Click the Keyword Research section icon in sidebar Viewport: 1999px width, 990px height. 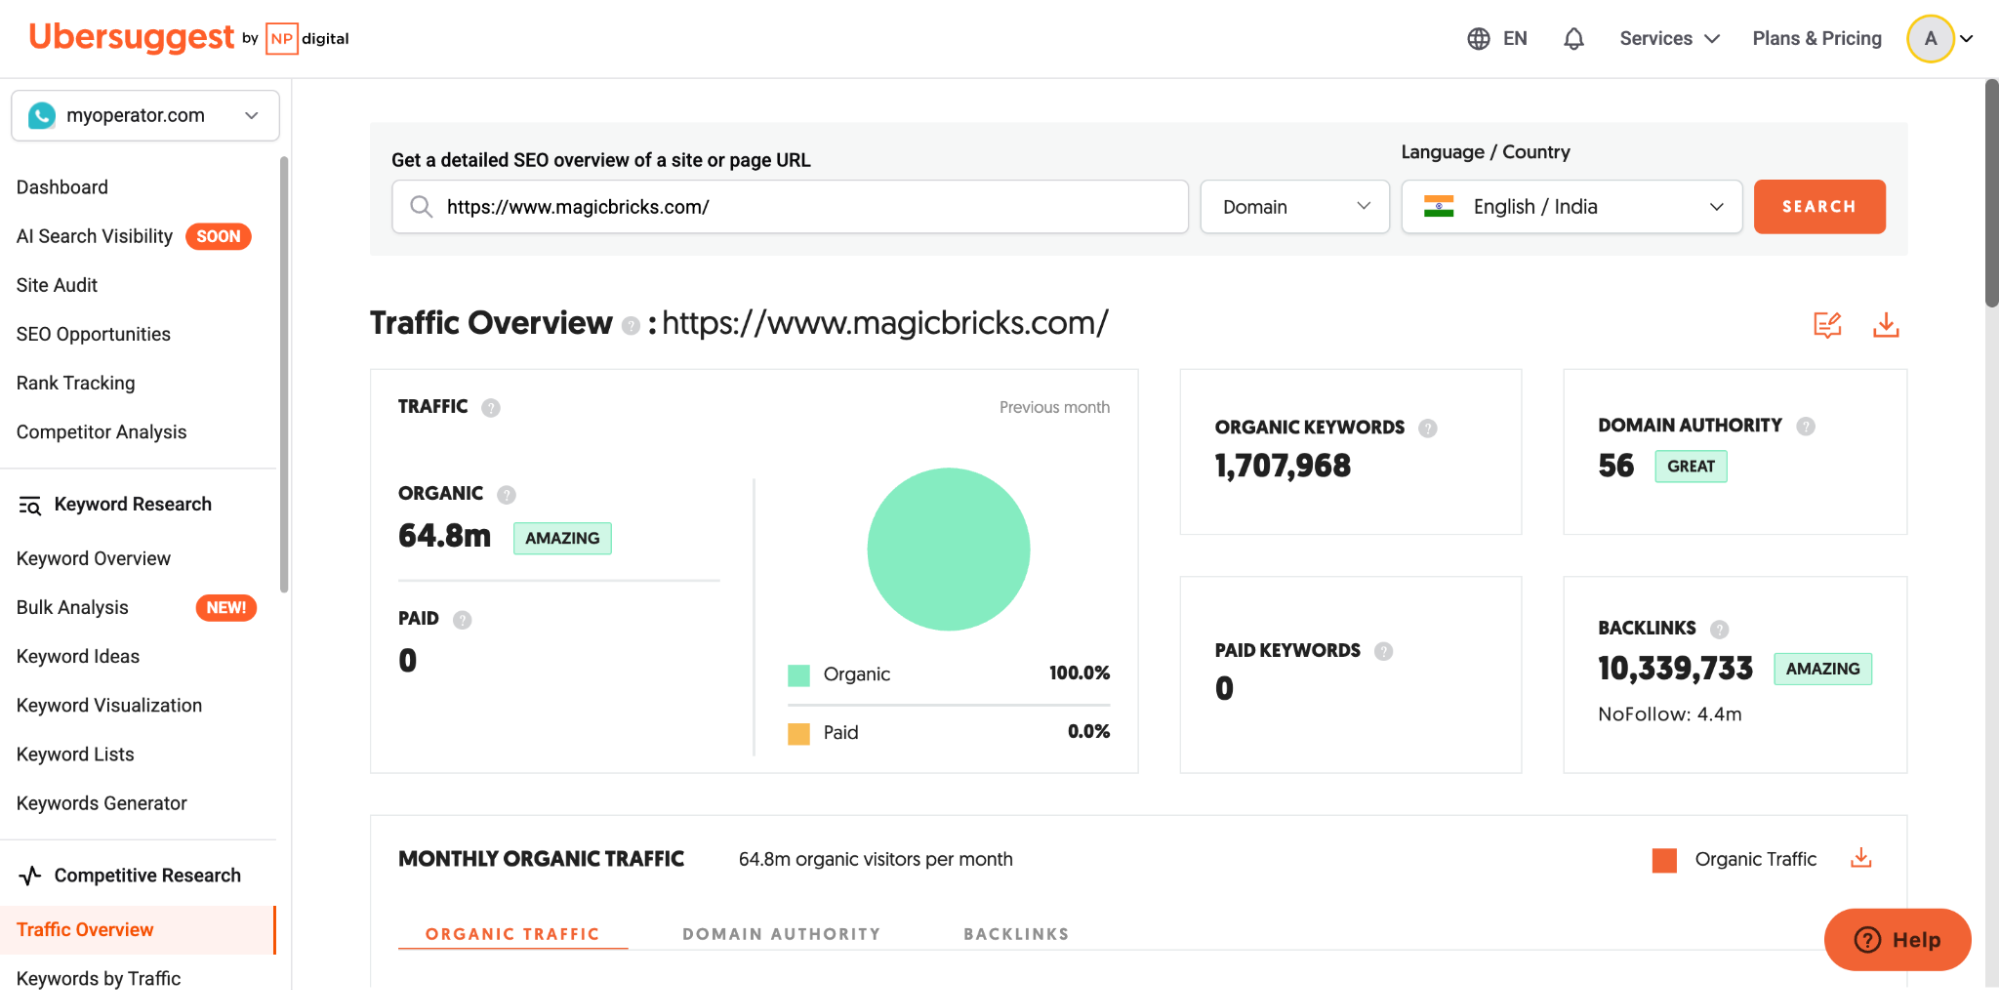point(29,504)
